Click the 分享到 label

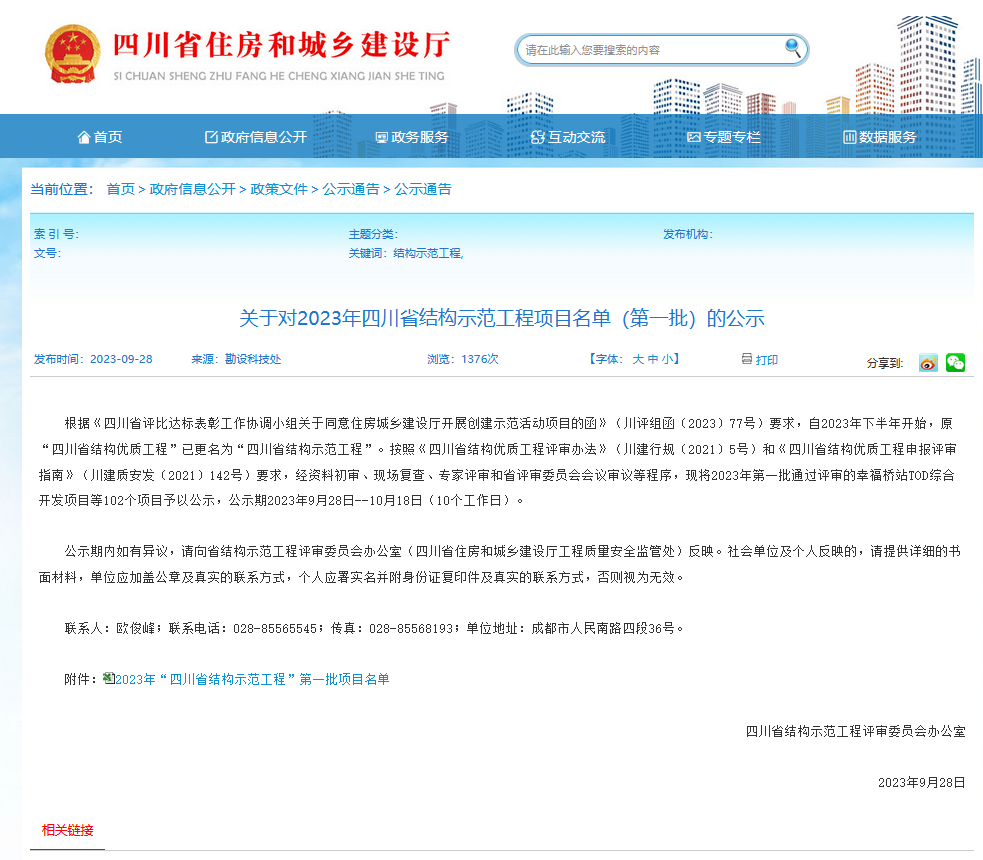885,364
